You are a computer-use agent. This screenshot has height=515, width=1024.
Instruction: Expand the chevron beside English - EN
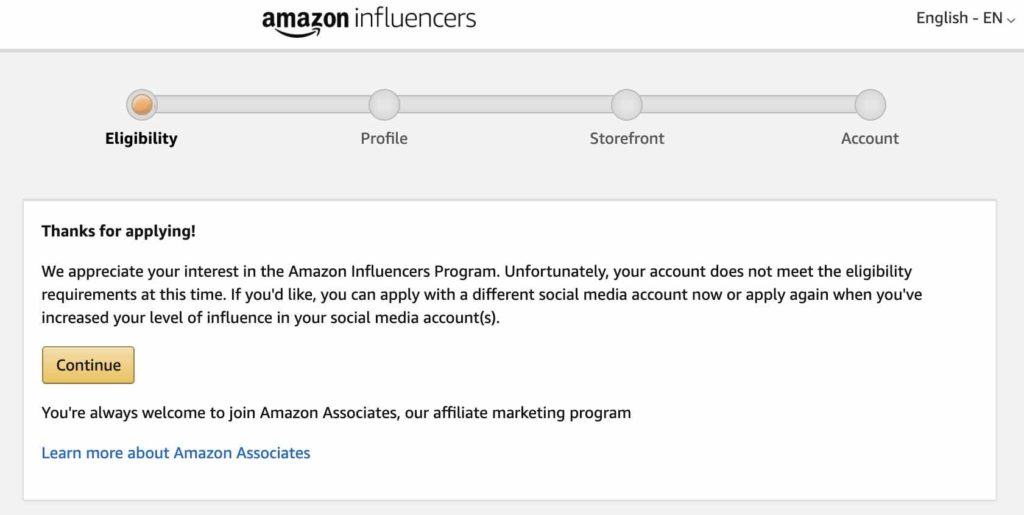tap(1012, 20)
